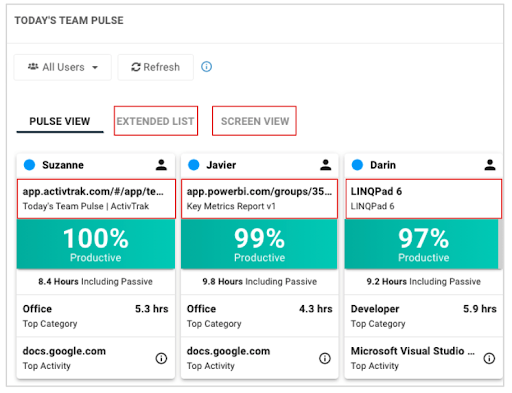Click the '5.9 hrs' value
Viewport: 512px width, 393px height.
[480, 309]
